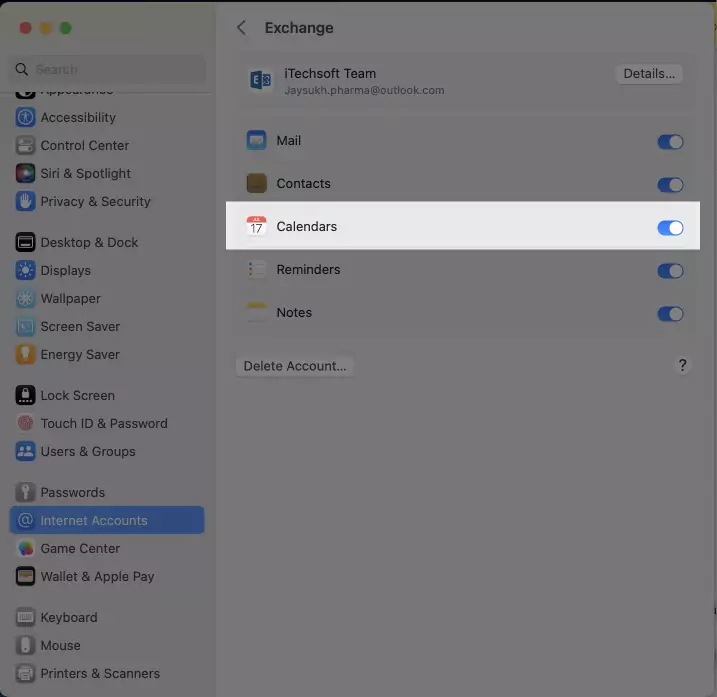The height and width of the screenshot is (697, 717).
Task: Click the Contacts app icon
Action: (257, 183)
